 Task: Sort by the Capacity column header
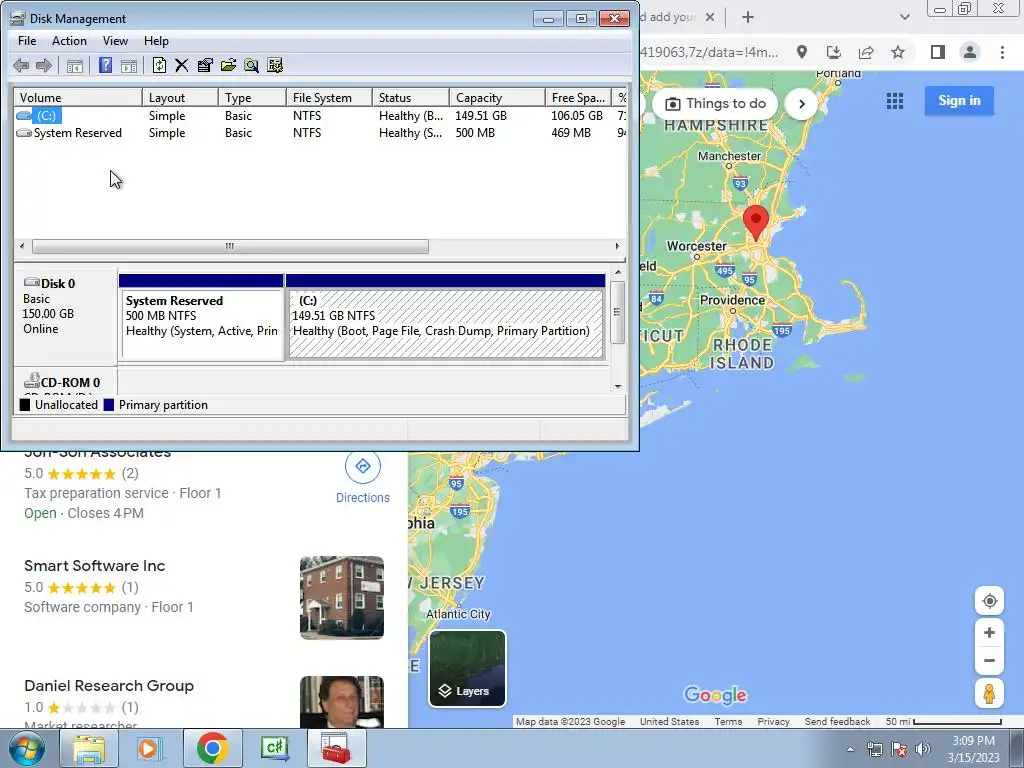[x=497, y=97]
